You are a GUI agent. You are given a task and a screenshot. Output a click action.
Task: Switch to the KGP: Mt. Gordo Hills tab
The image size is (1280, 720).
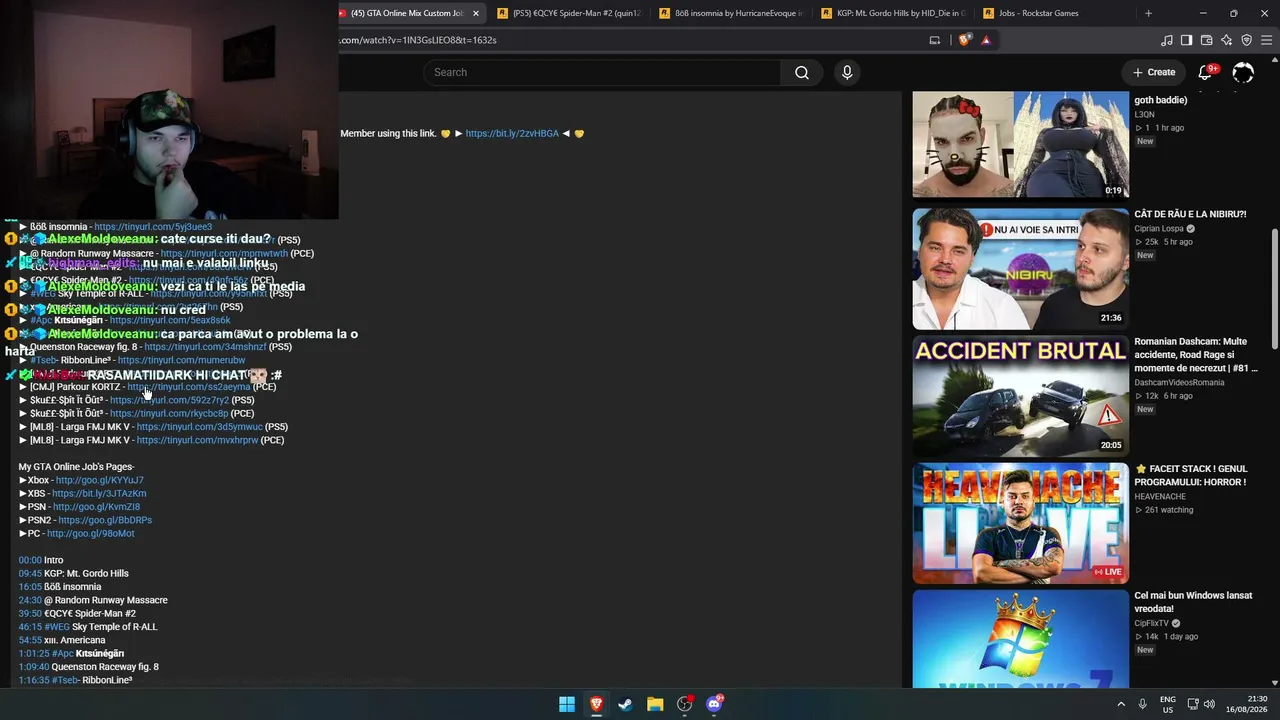coord(894,13)
